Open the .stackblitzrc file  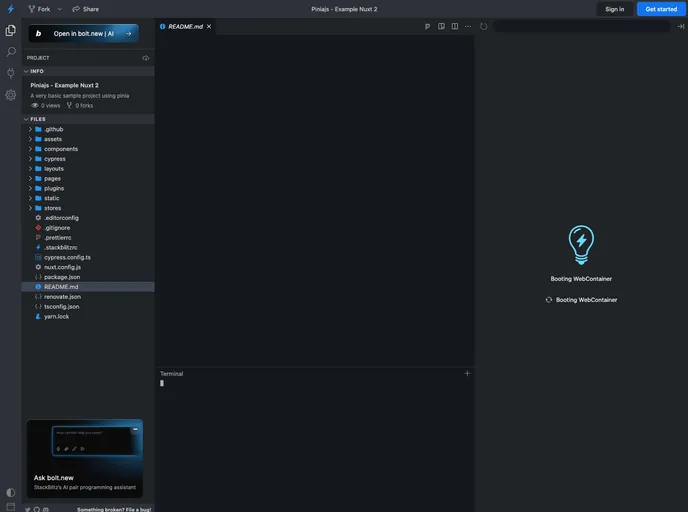pos(88,247)
